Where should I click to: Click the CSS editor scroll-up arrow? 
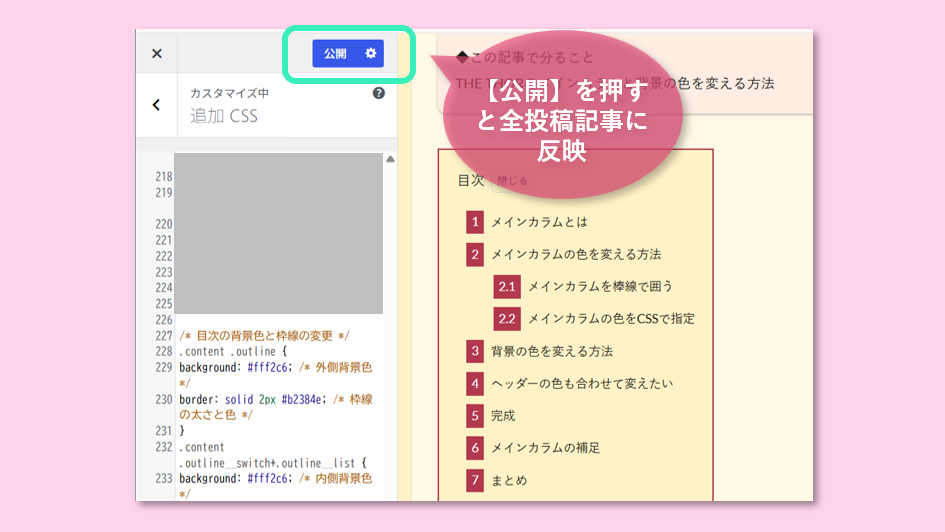(391, 159)
